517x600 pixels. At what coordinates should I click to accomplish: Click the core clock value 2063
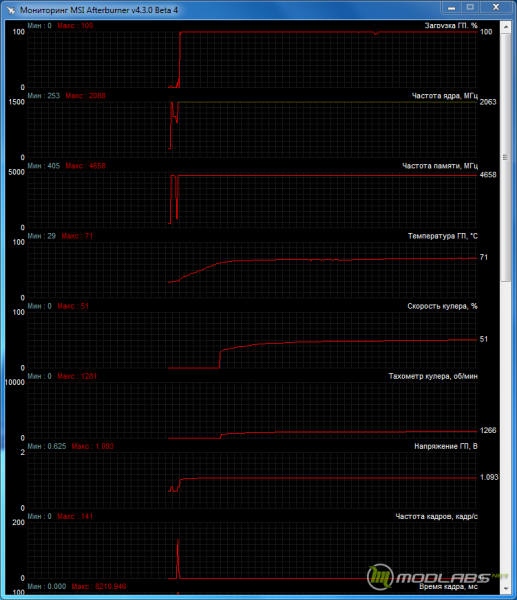click(488, 102)
